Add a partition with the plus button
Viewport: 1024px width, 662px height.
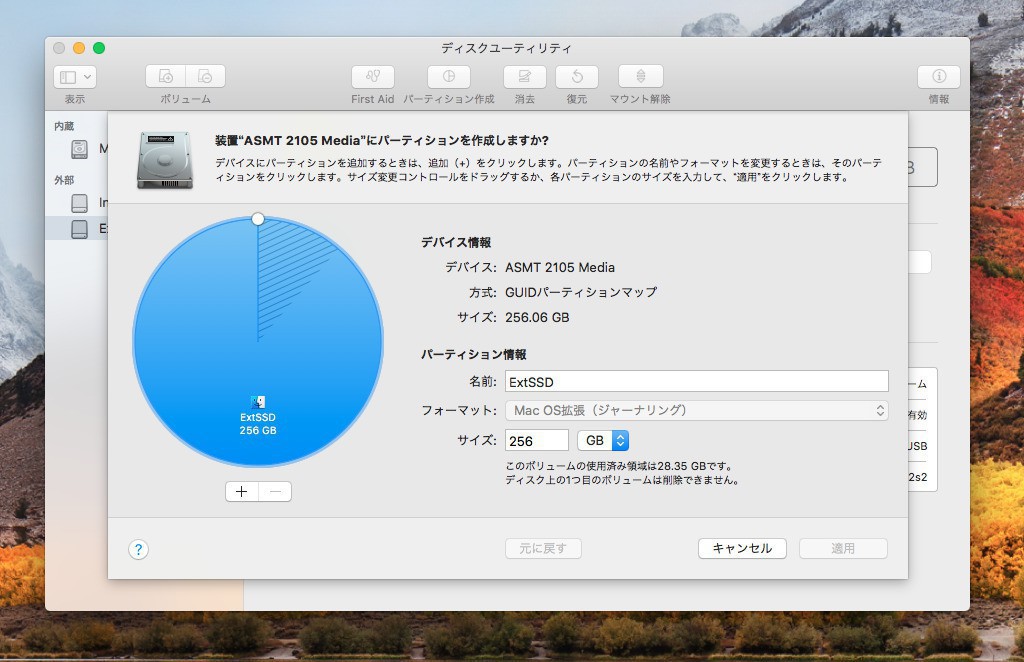[242, 492]
